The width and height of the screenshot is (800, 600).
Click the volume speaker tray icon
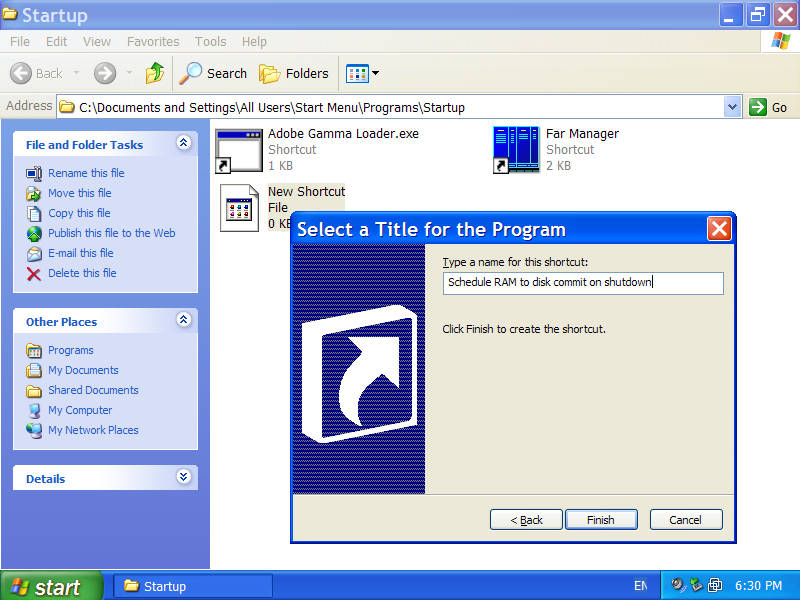tap(678, 585)
